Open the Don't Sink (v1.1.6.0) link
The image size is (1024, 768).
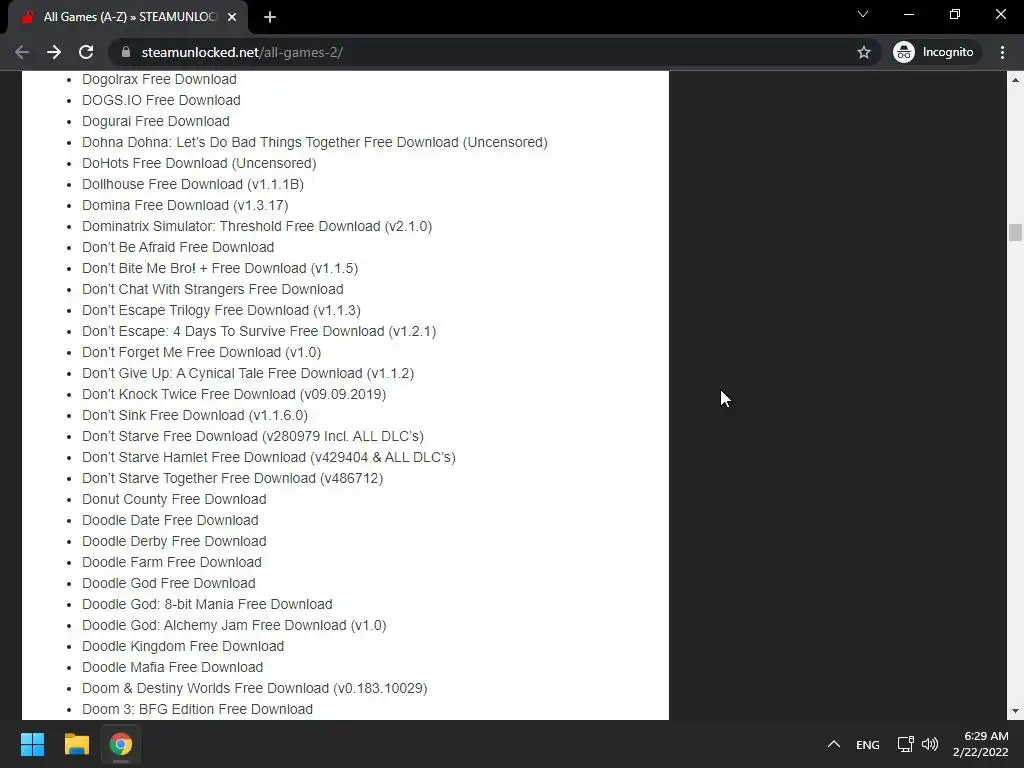click(x=195, y=415)
